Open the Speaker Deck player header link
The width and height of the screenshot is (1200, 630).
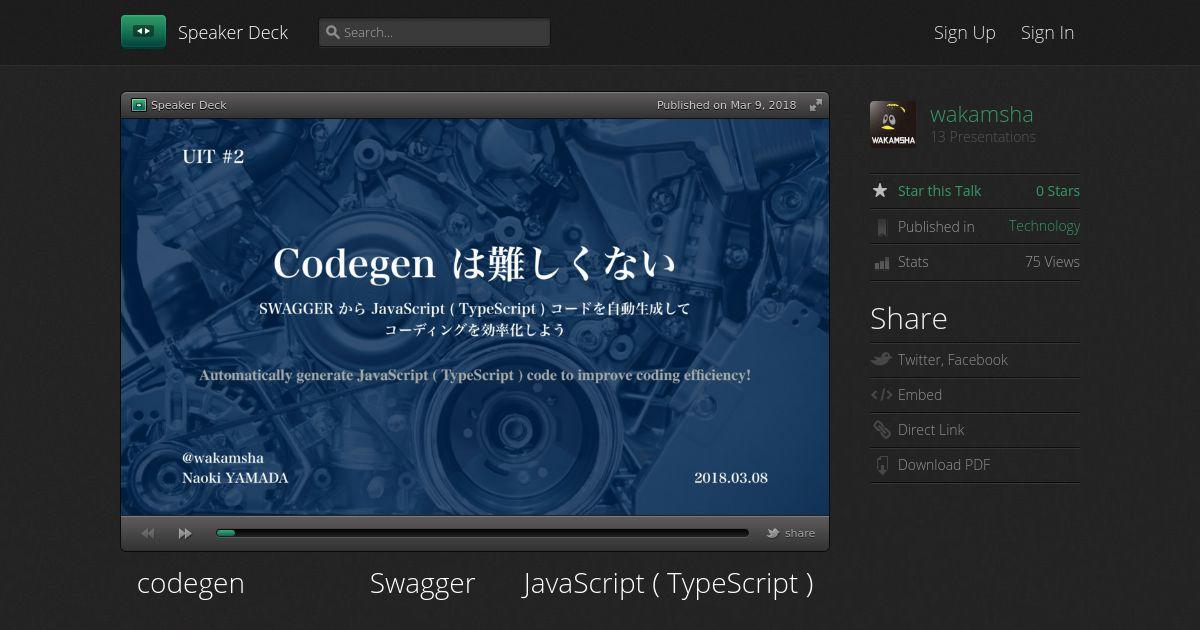pyautogui.click(x=189, y=105)
